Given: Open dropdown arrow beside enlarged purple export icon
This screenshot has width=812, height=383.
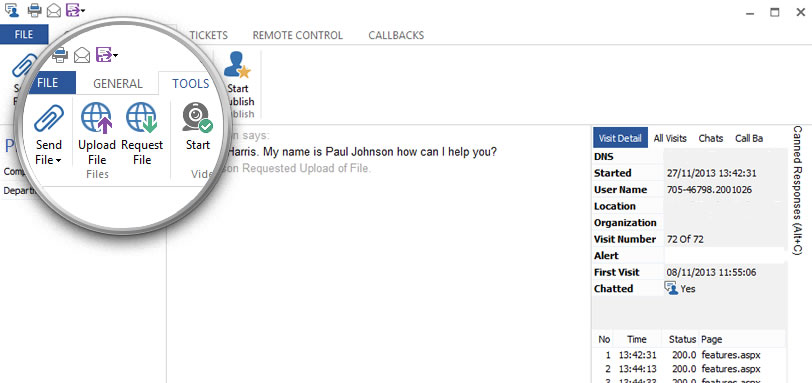Looking at the screenshot, I should 115,55.
